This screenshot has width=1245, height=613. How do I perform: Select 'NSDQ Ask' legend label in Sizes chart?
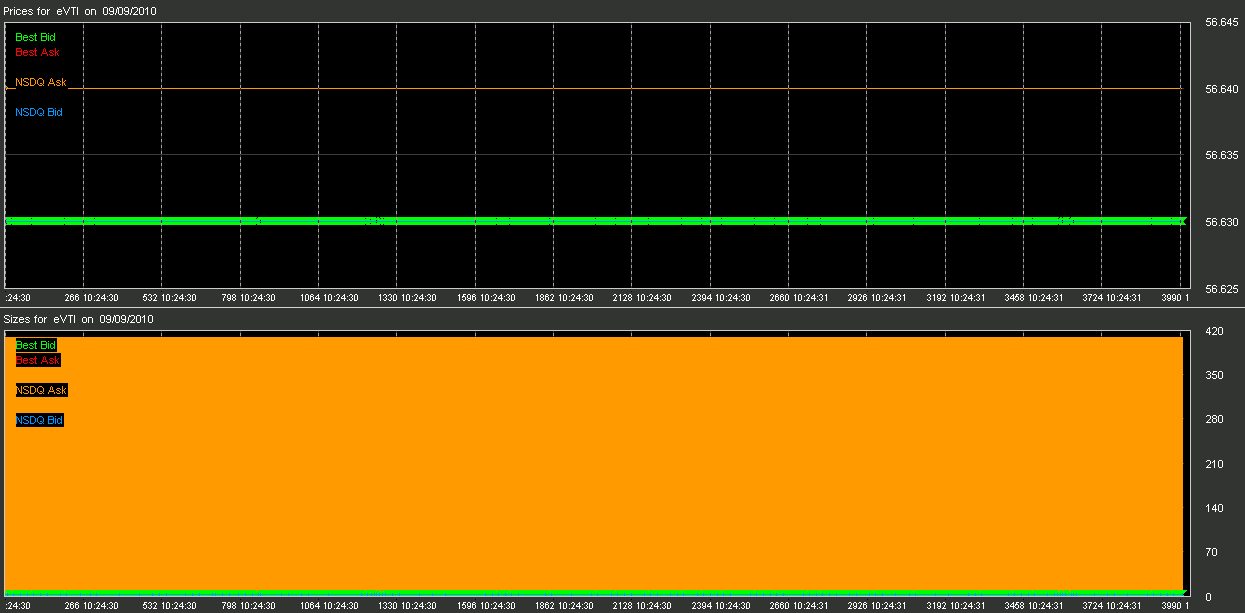pos(41,390)
